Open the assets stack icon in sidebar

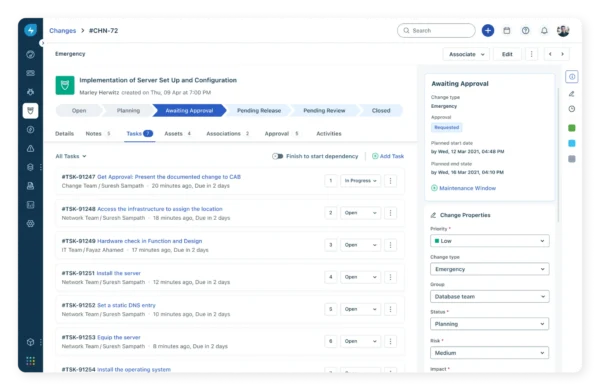(x=31, y=167)
